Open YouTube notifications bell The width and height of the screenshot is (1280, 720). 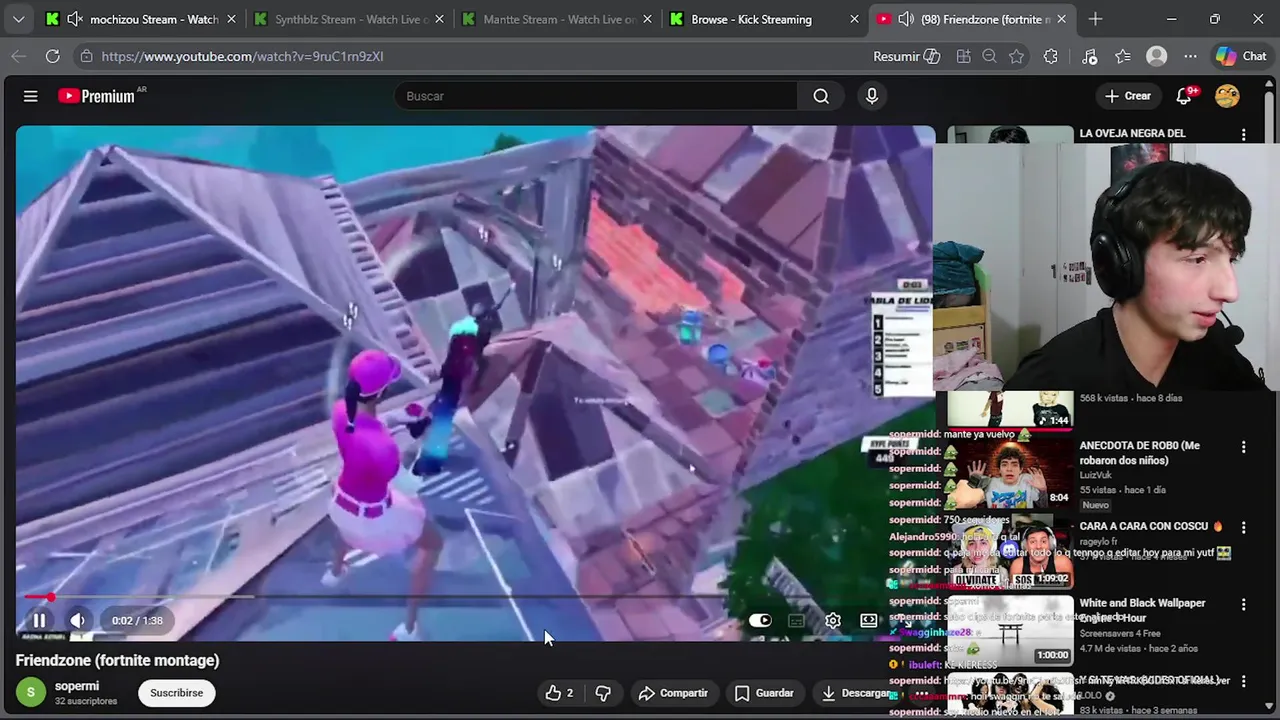point(1184,96)
